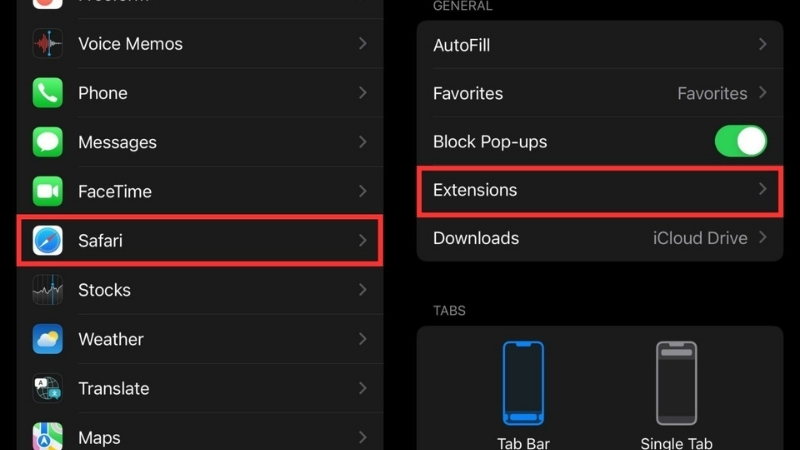Disable the Block Pop-ups switch
Screen dimensions: 800x450
[x=740, y=141]
